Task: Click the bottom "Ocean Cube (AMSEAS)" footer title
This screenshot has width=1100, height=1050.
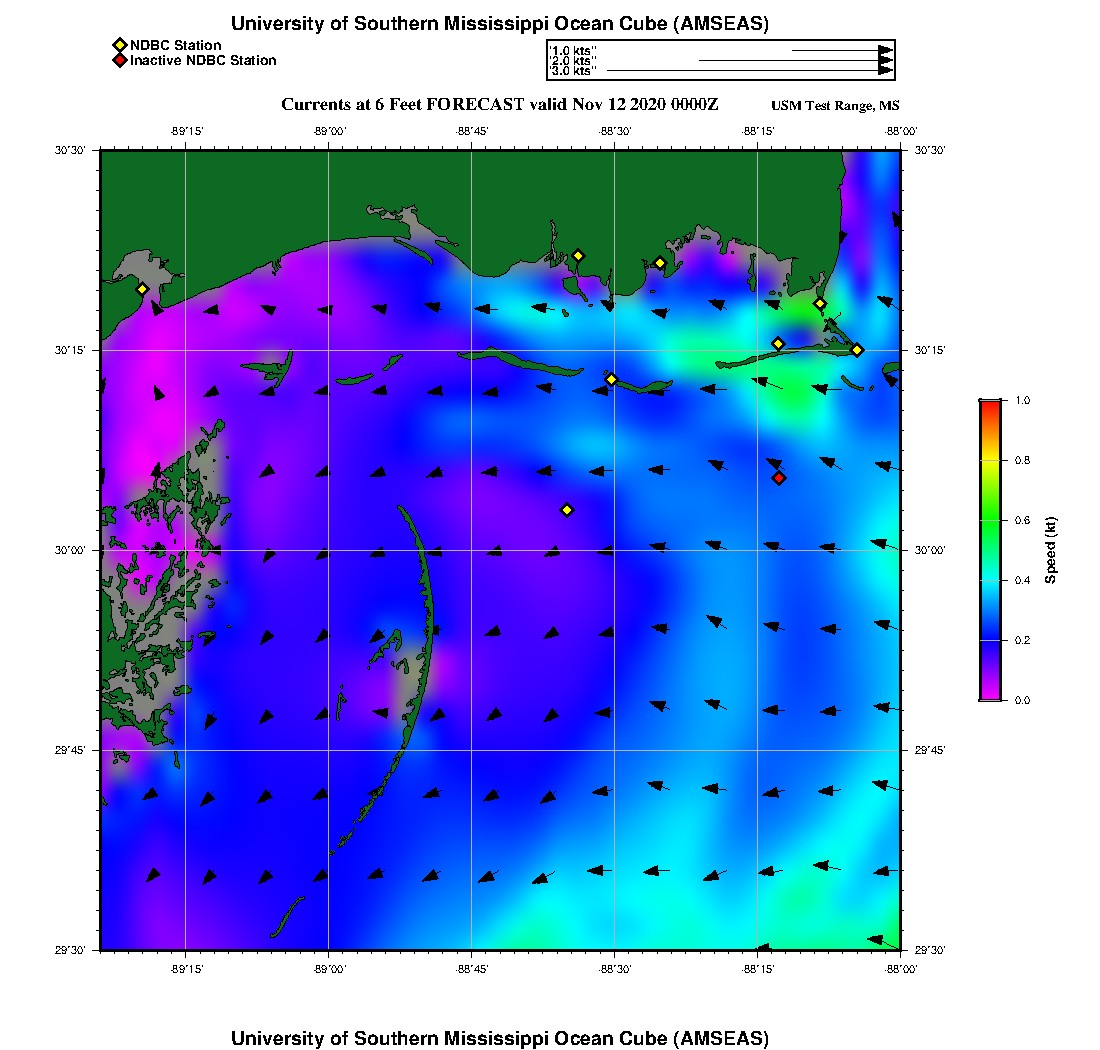Action: (500, 1038)
